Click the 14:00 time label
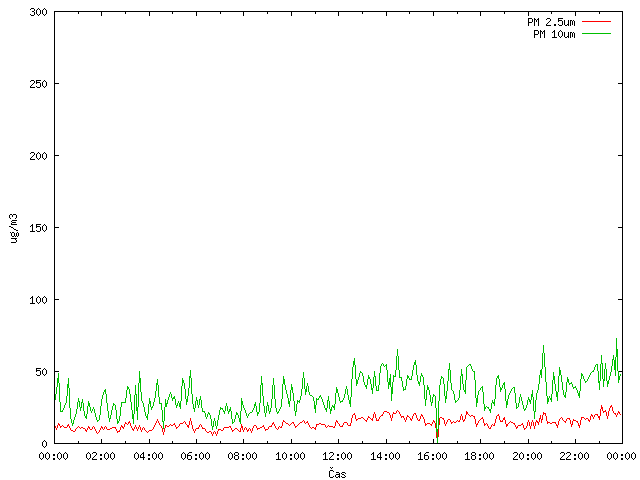The width and height of the screenshot is (640, 480). 385,456
